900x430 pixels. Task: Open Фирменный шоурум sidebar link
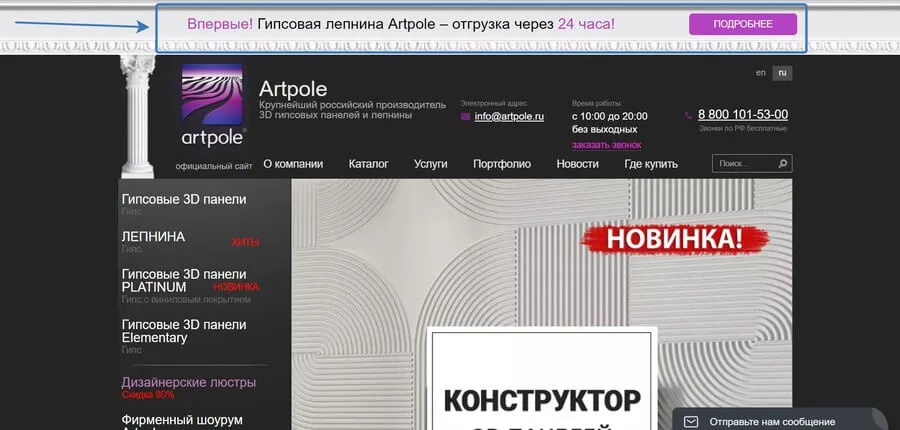182,420
